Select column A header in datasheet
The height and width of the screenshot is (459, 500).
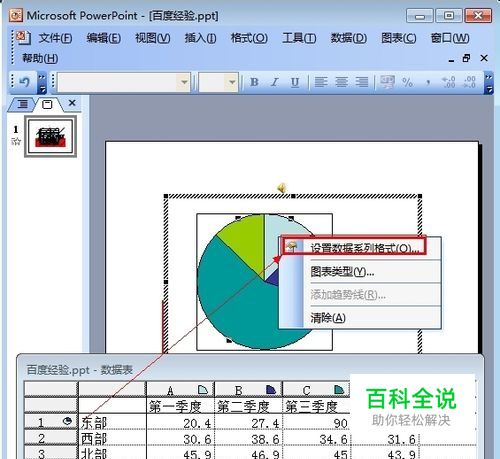point(180,390)
